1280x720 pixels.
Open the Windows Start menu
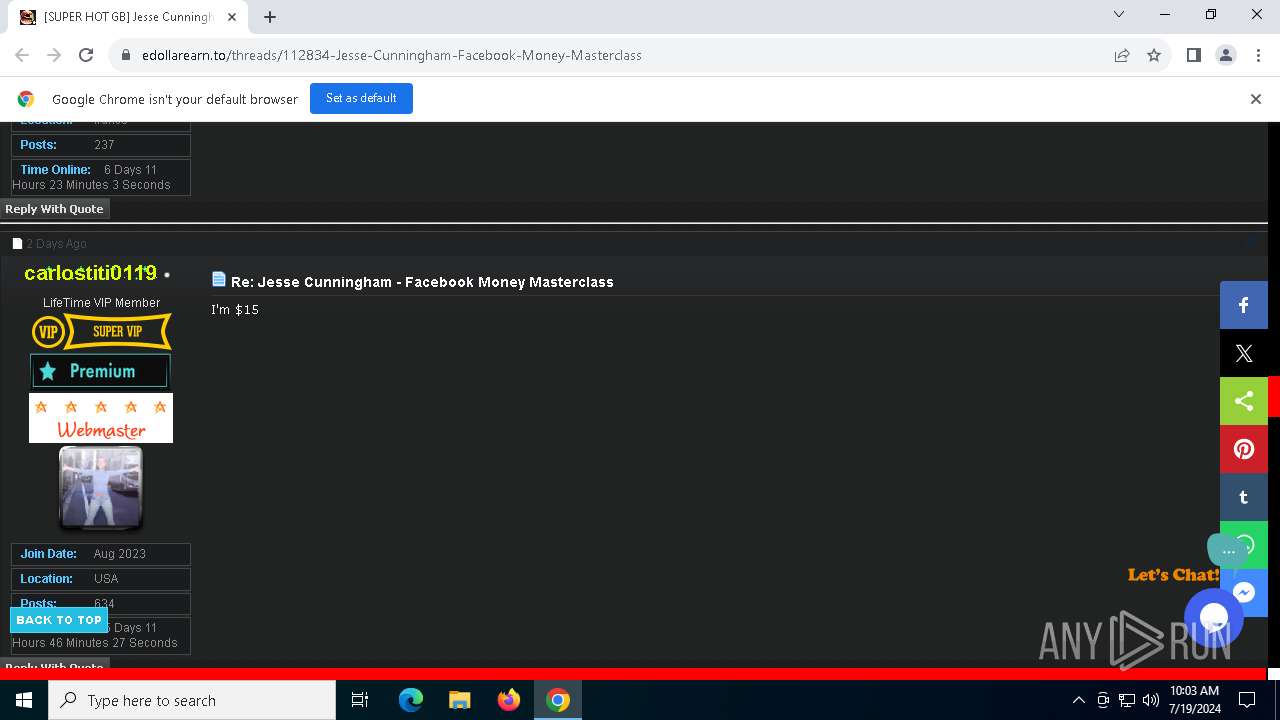click(24, 700)
